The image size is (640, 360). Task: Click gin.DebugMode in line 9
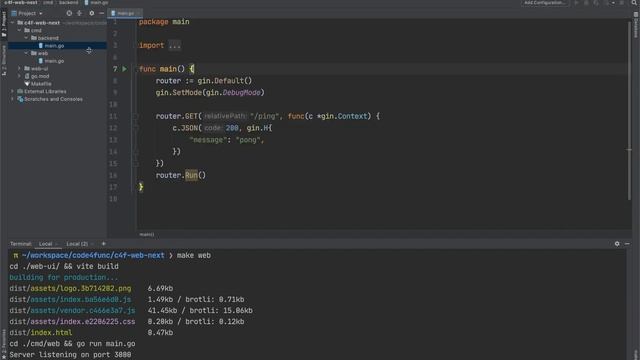pyautogui.click(x=233, y=93)
